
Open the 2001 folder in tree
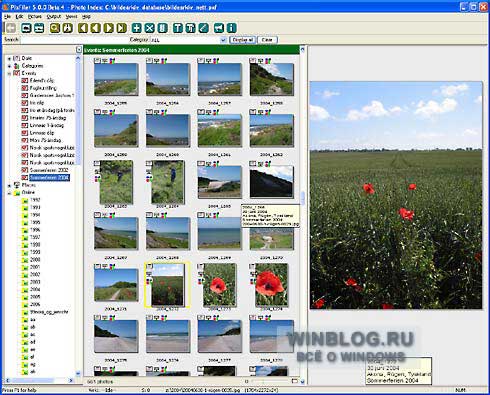(x=35, y=267)
